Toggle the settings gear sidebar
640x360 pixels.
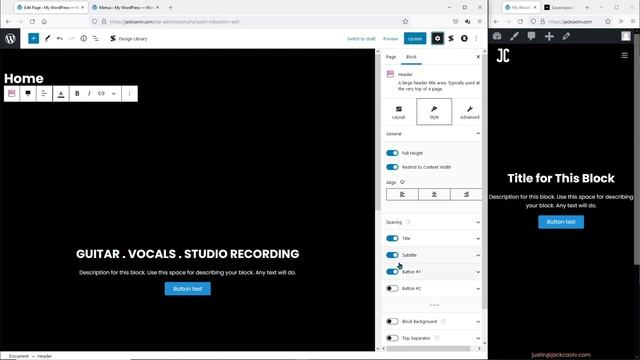click(437, 38)
